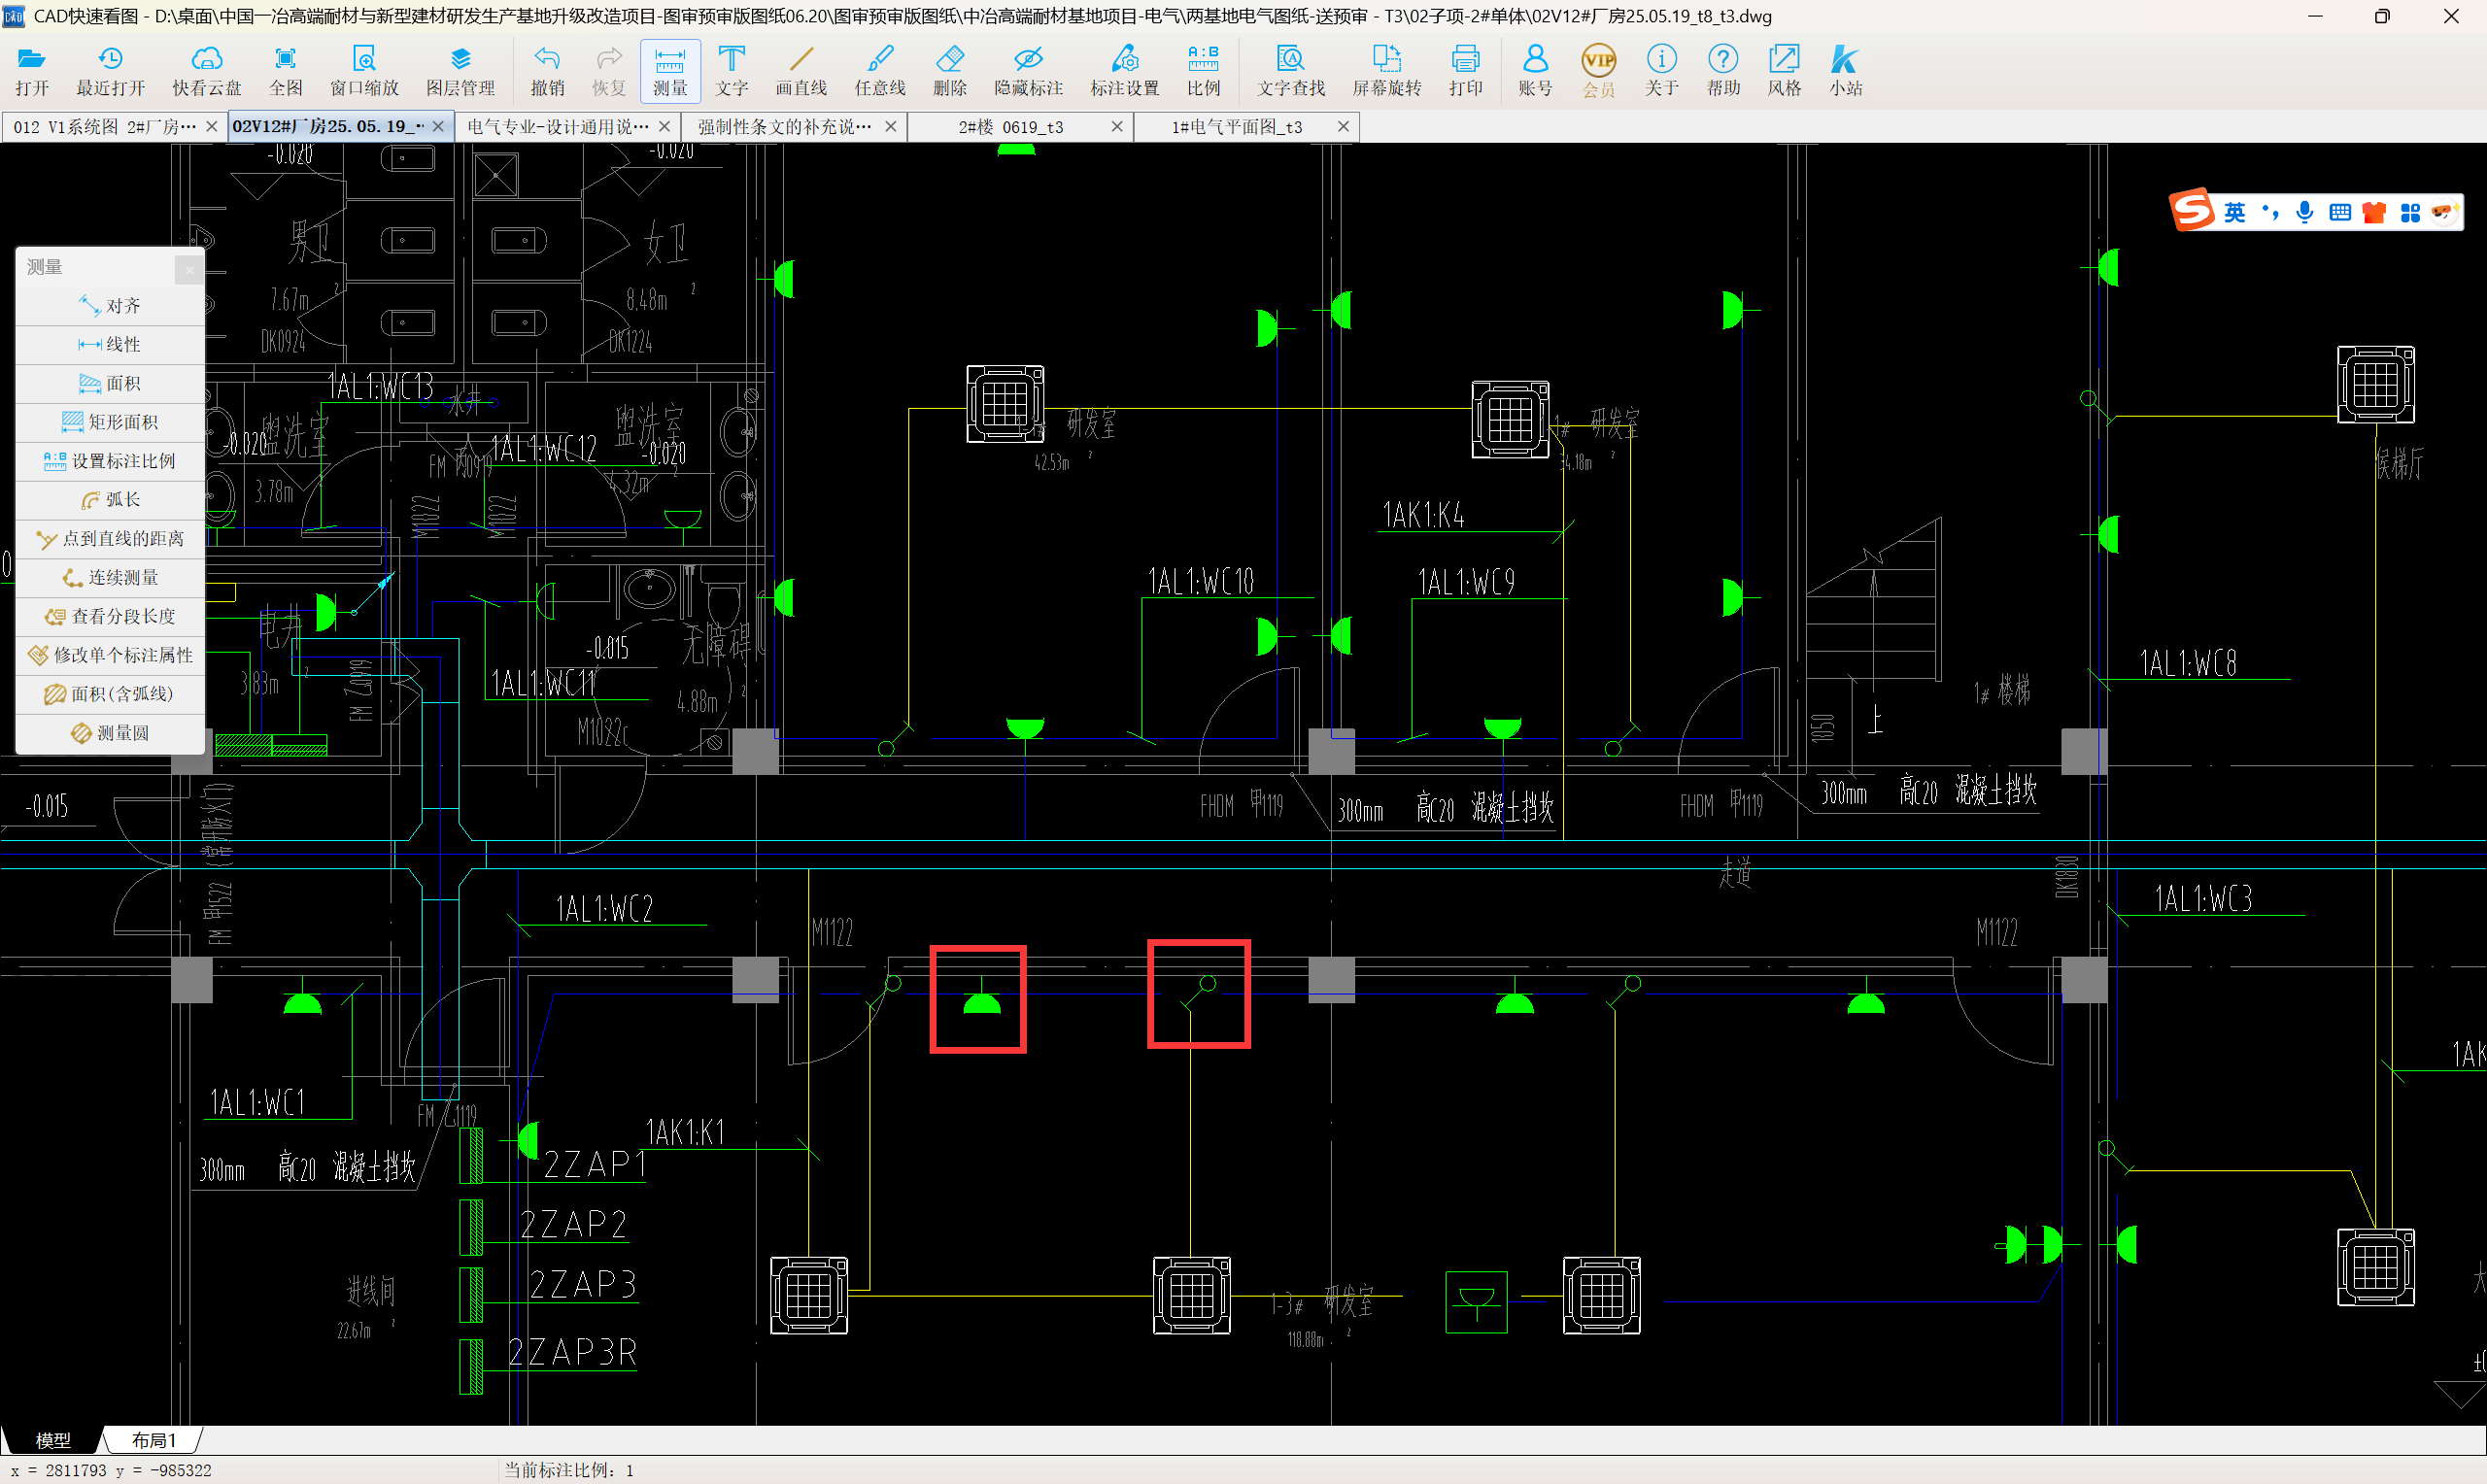Toggle 隐藏标注 to hide annotations
Screen dimensions: 2487x1484
(1028, 72)
